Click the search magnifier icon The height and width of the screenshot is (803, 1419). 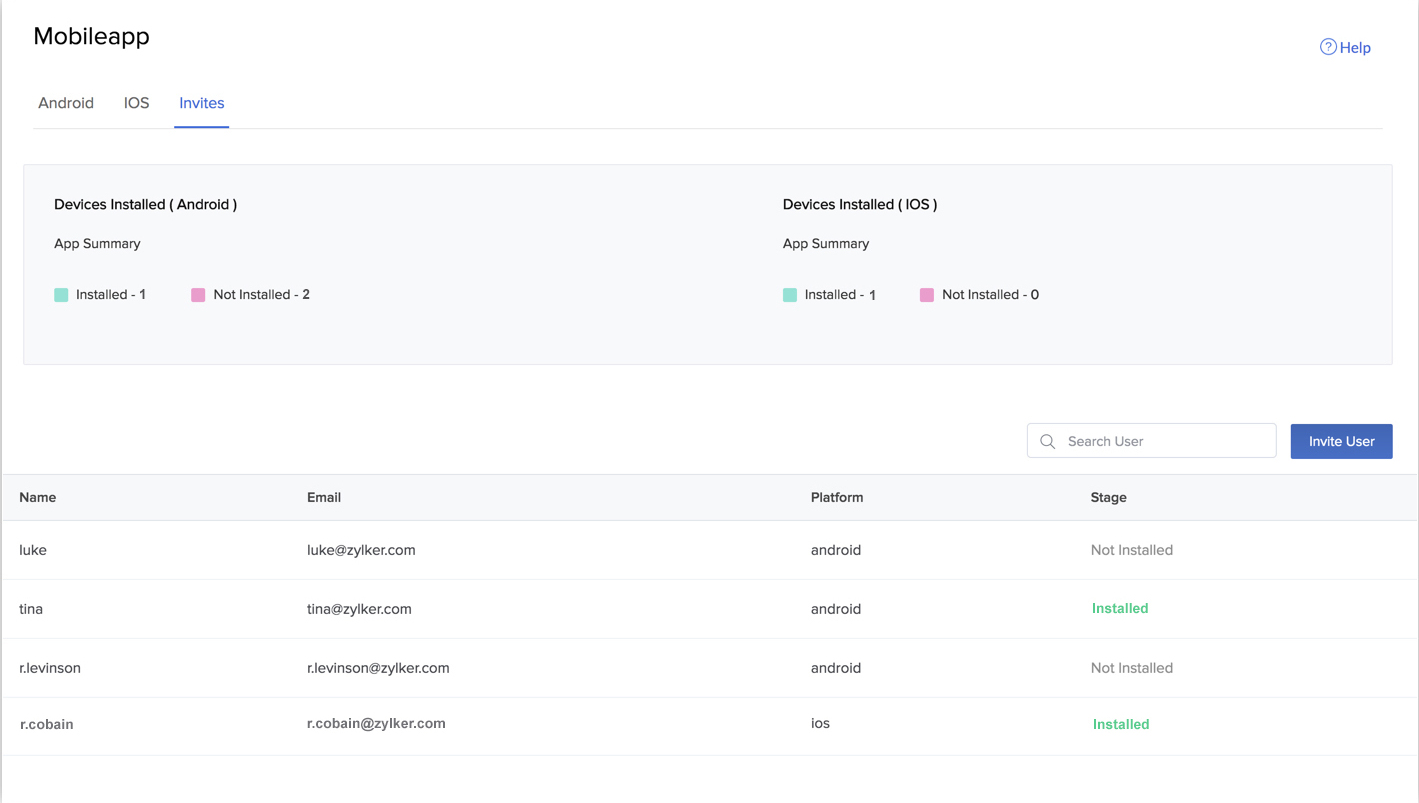(1047, 441)
